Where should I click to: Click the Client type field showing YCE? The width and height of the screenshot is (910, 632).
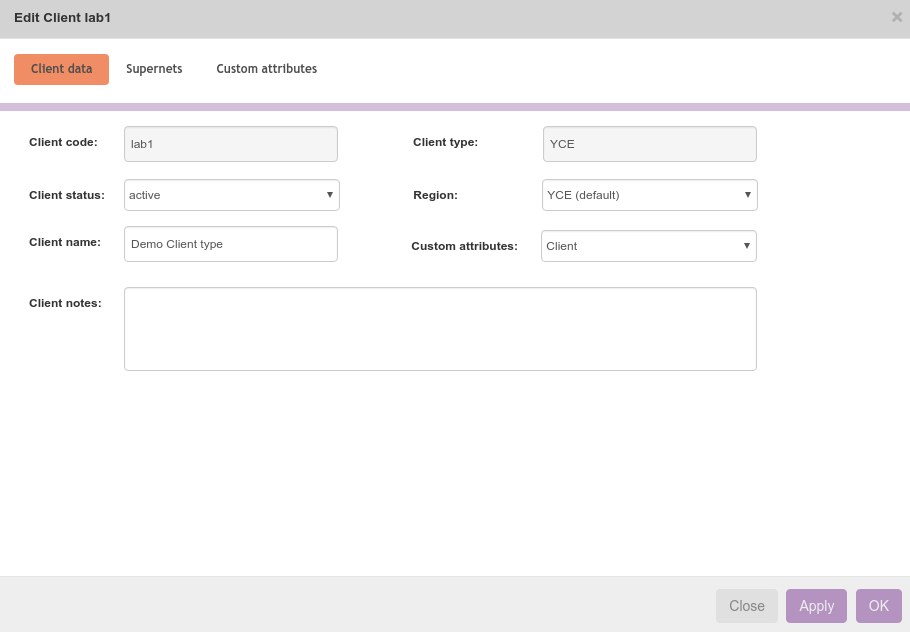(649, 144)
